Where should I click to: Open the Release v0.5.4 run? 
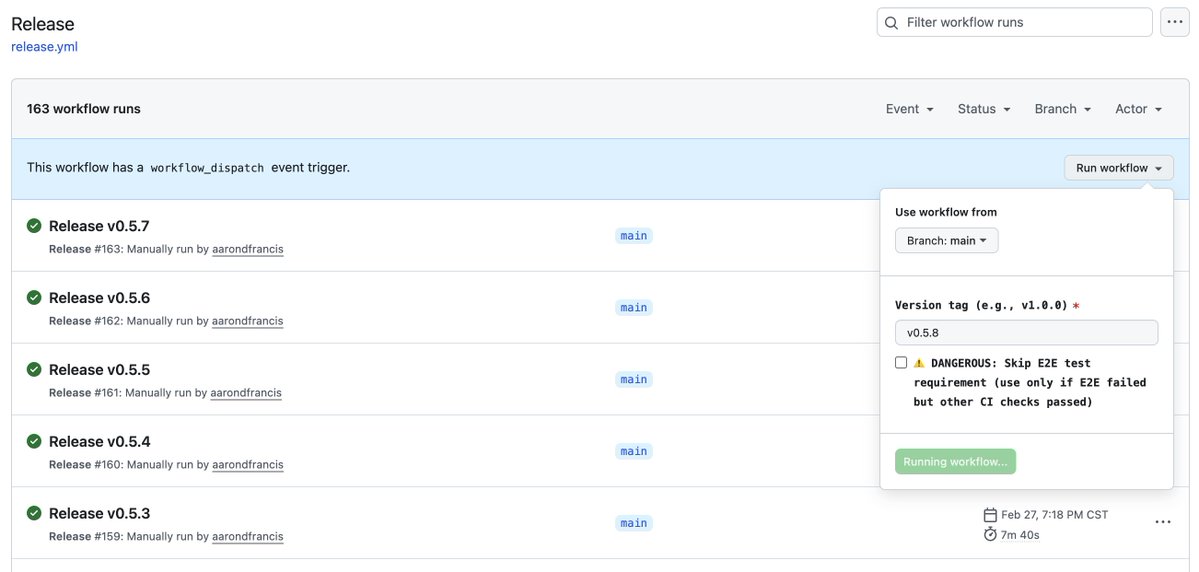tap(99, 441)
